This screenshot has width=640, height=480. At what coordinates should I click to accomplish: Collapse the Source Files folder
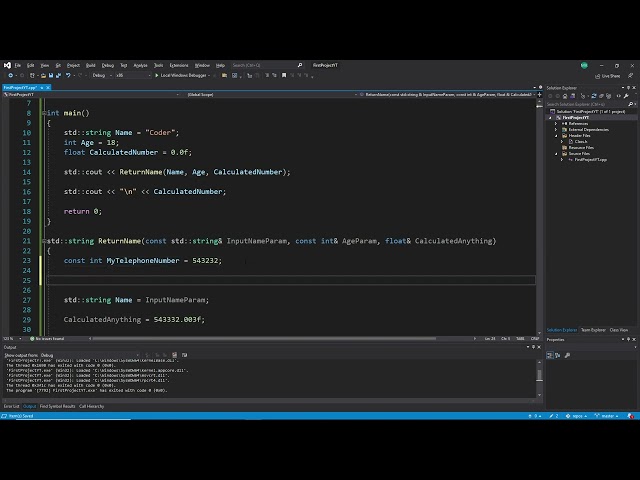(556, 154)
